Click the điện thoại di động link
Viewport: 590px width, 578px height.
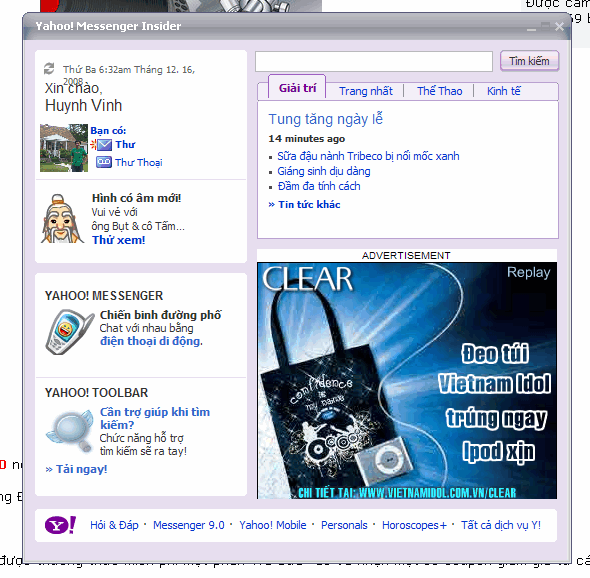point(151,341)
